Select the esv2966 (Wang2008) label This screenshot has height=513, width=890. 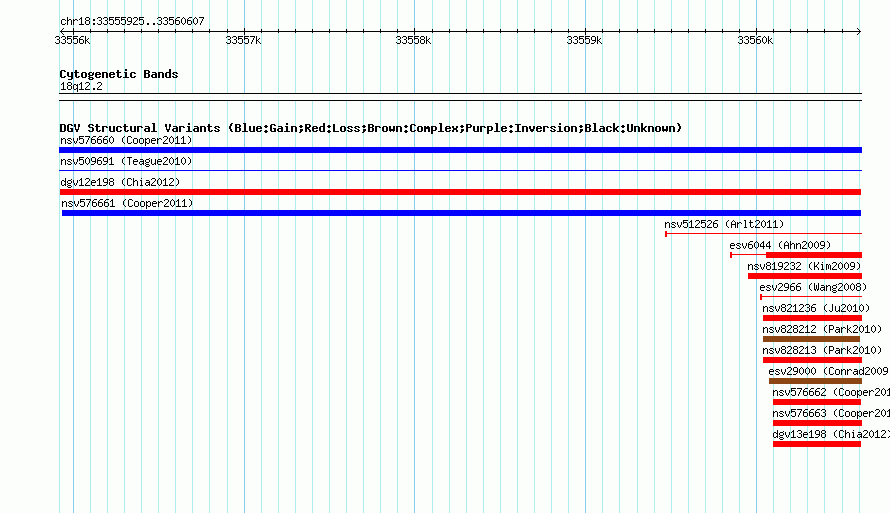tap(813, 287)
